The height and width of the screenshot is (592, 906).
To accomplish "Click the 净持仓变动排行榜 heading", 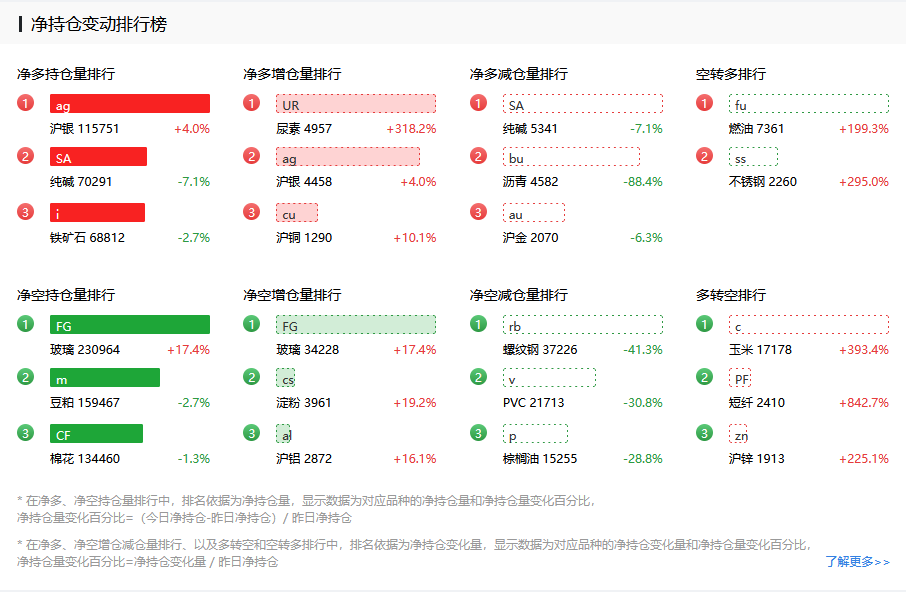I will pyautogui.click(x=99, y=25).
